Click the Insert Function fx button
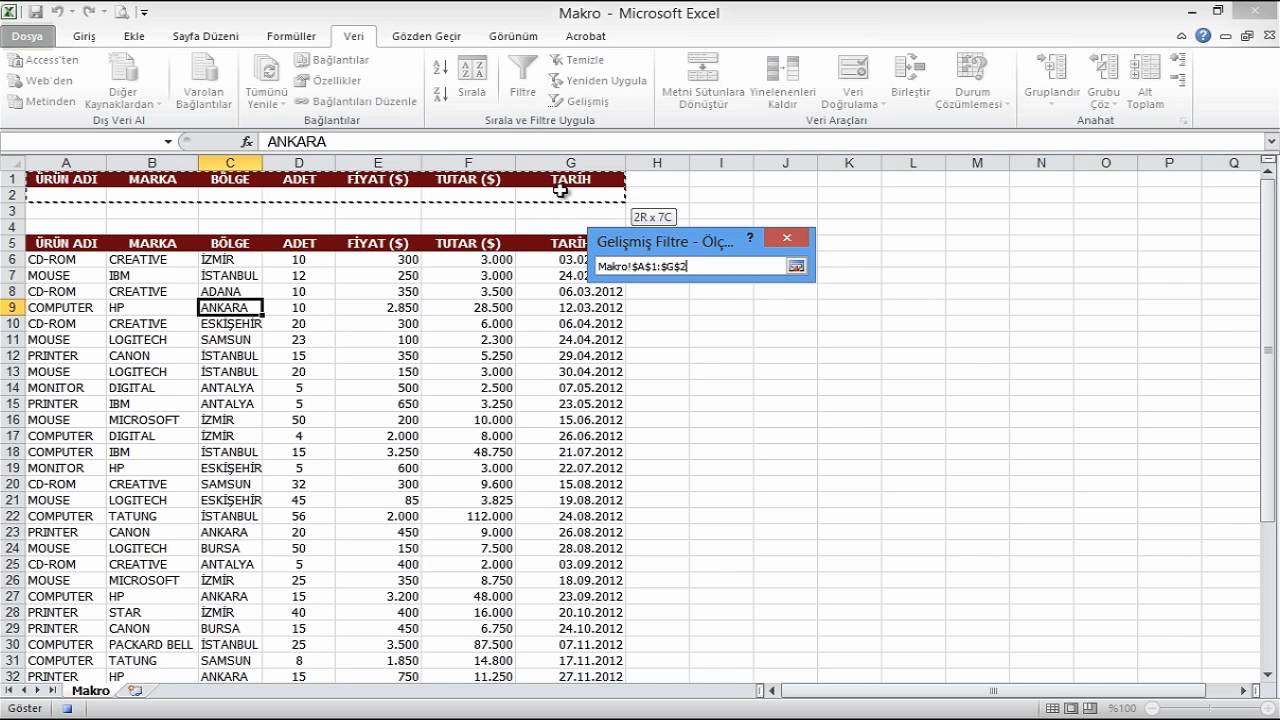Image resolution: width=1280 pixels, height=720 pixels. coord(247,142)
